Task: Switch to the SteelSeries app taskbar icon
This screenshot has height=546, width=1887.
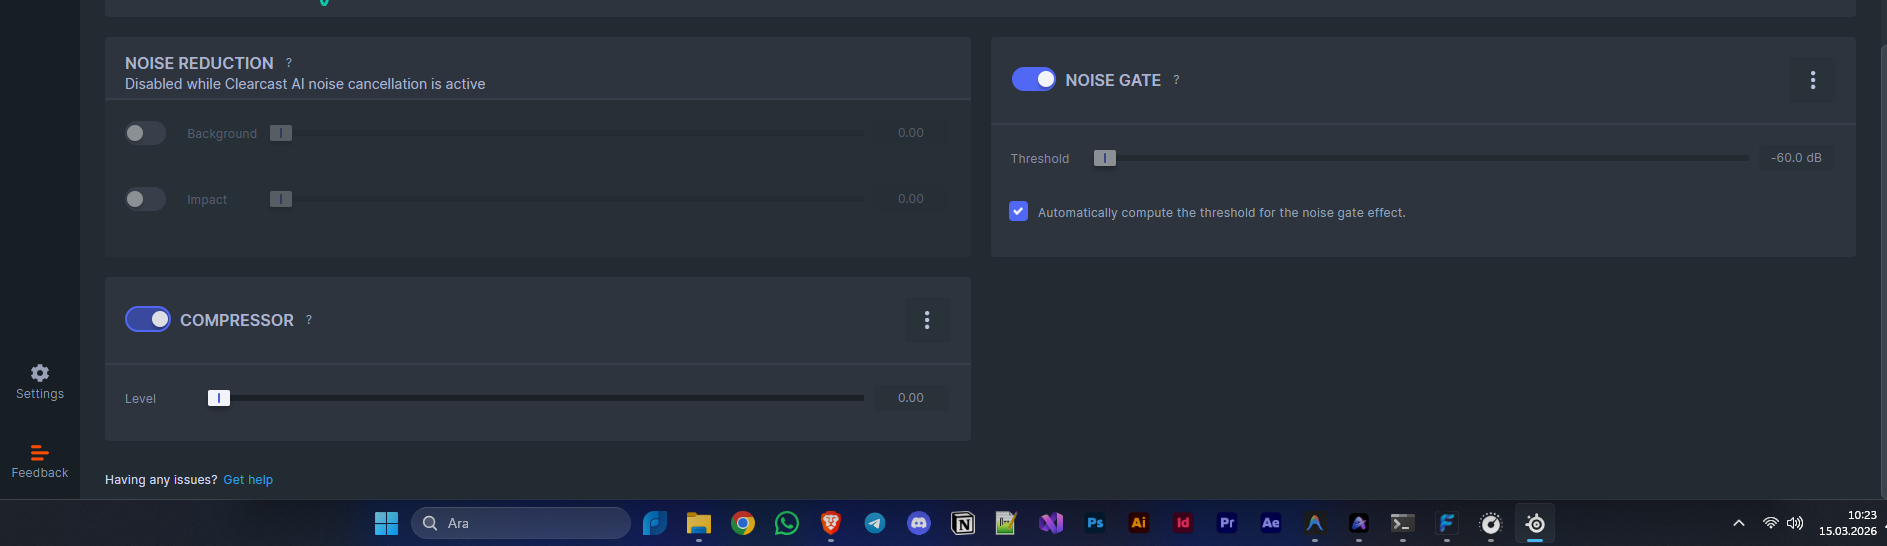Action: [1535, 523]
